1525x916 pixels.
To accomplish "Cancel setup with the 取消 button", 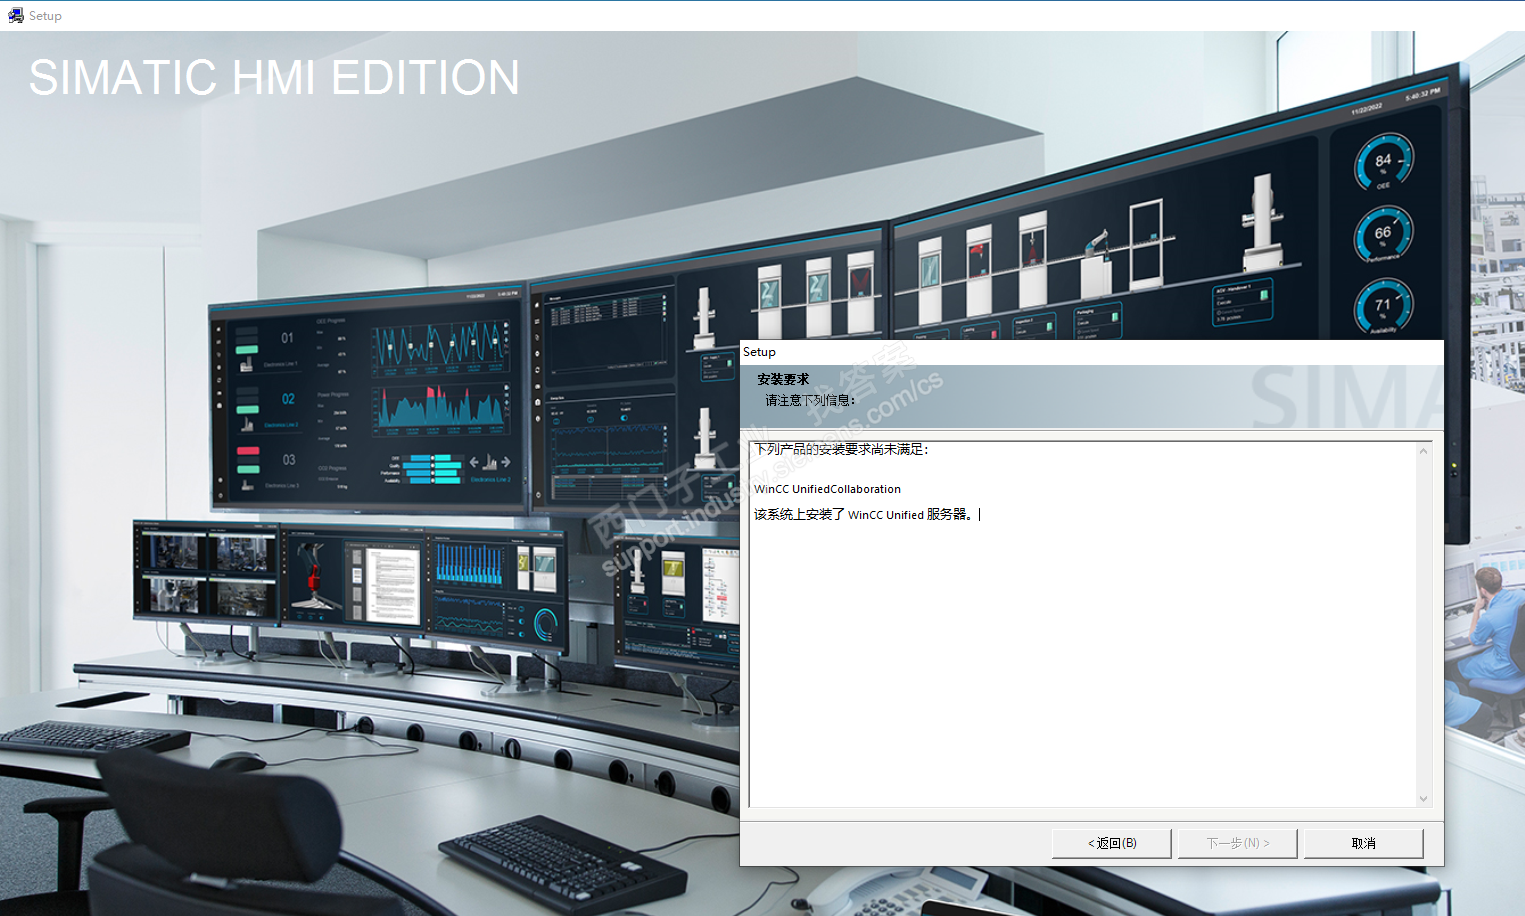I will [1363, 843].
